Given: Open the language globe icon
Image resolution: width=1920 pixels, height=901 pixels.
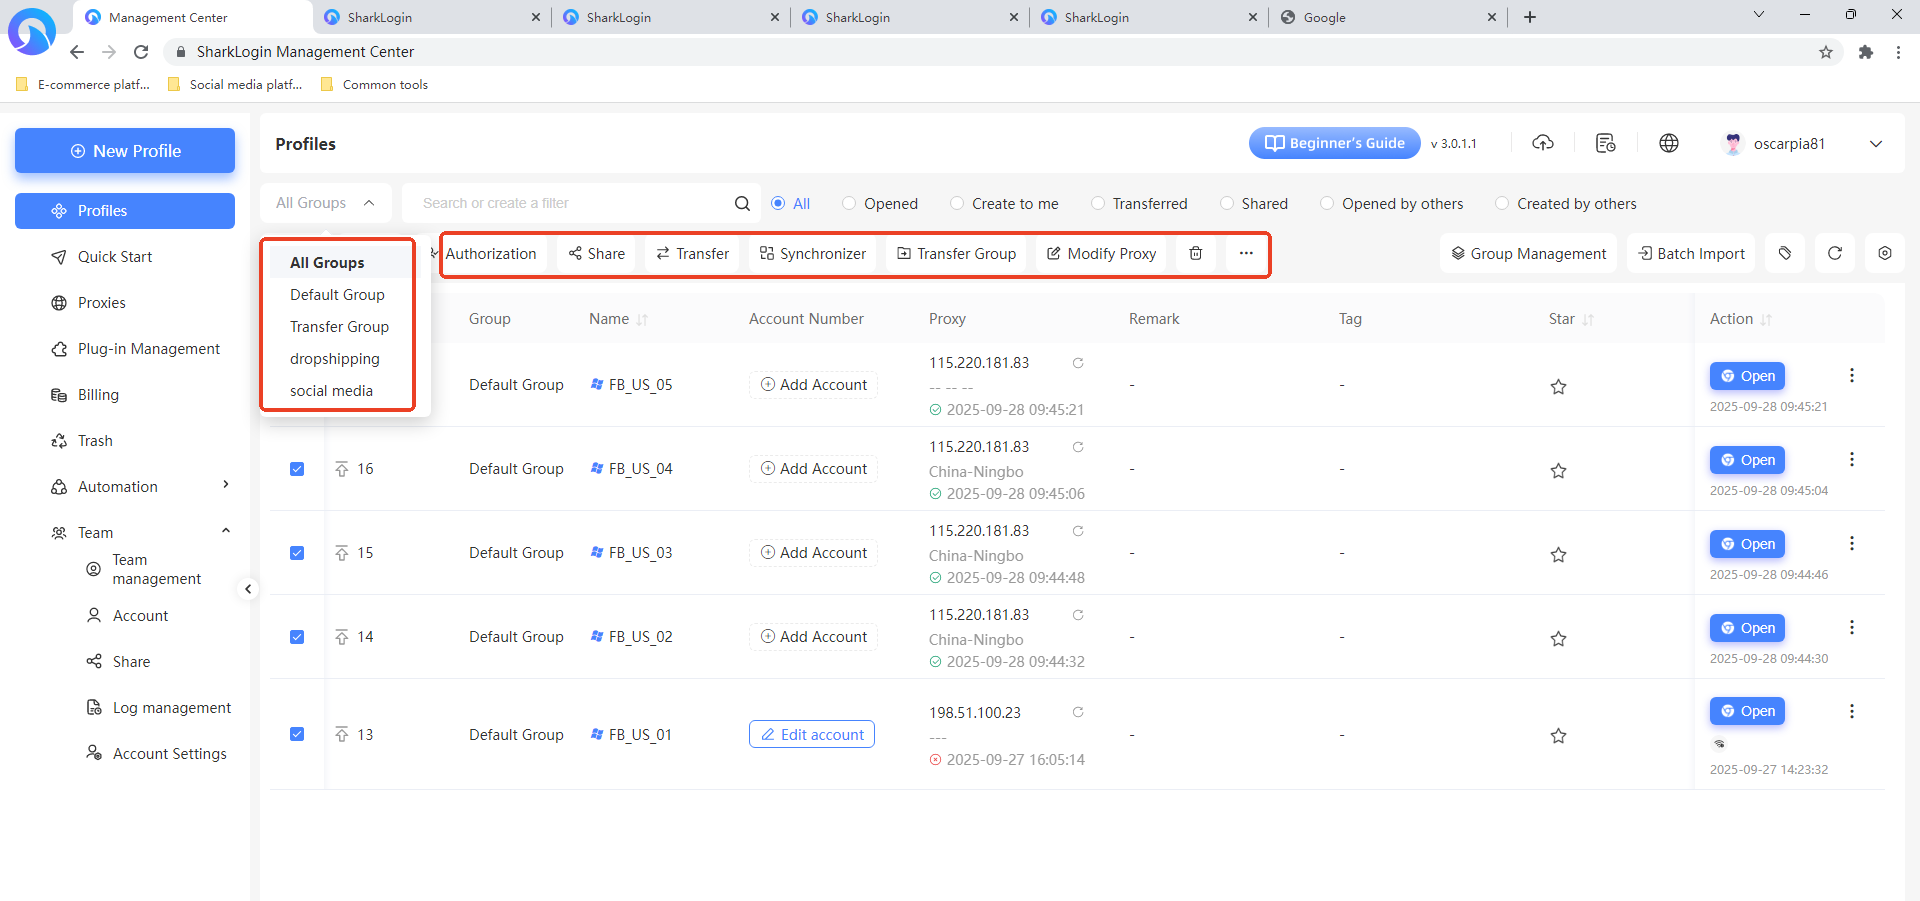Looking at the screenshot, I should (1668, 144).
